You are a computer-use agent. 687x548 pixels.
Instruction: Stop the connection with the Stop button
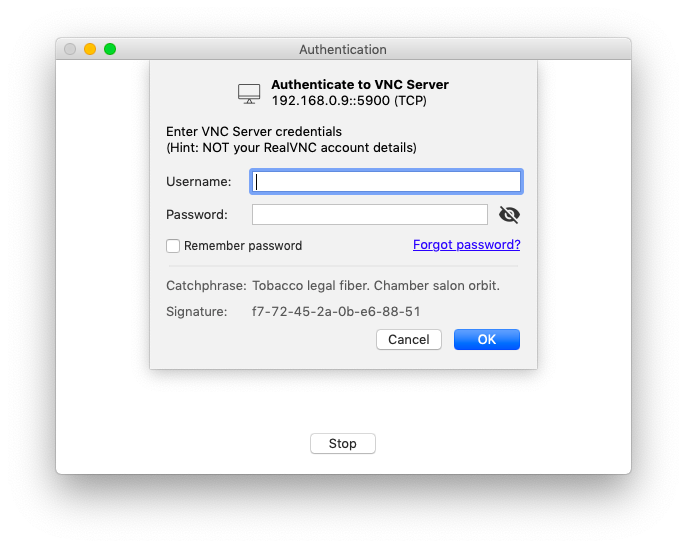[342, 443]
